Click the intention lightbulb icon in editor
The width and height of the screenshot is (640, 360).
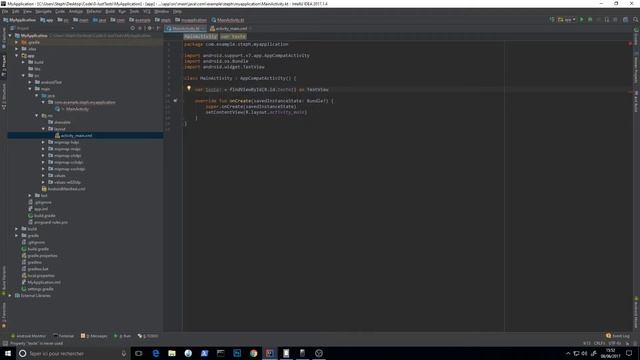(x=189, y=88)
